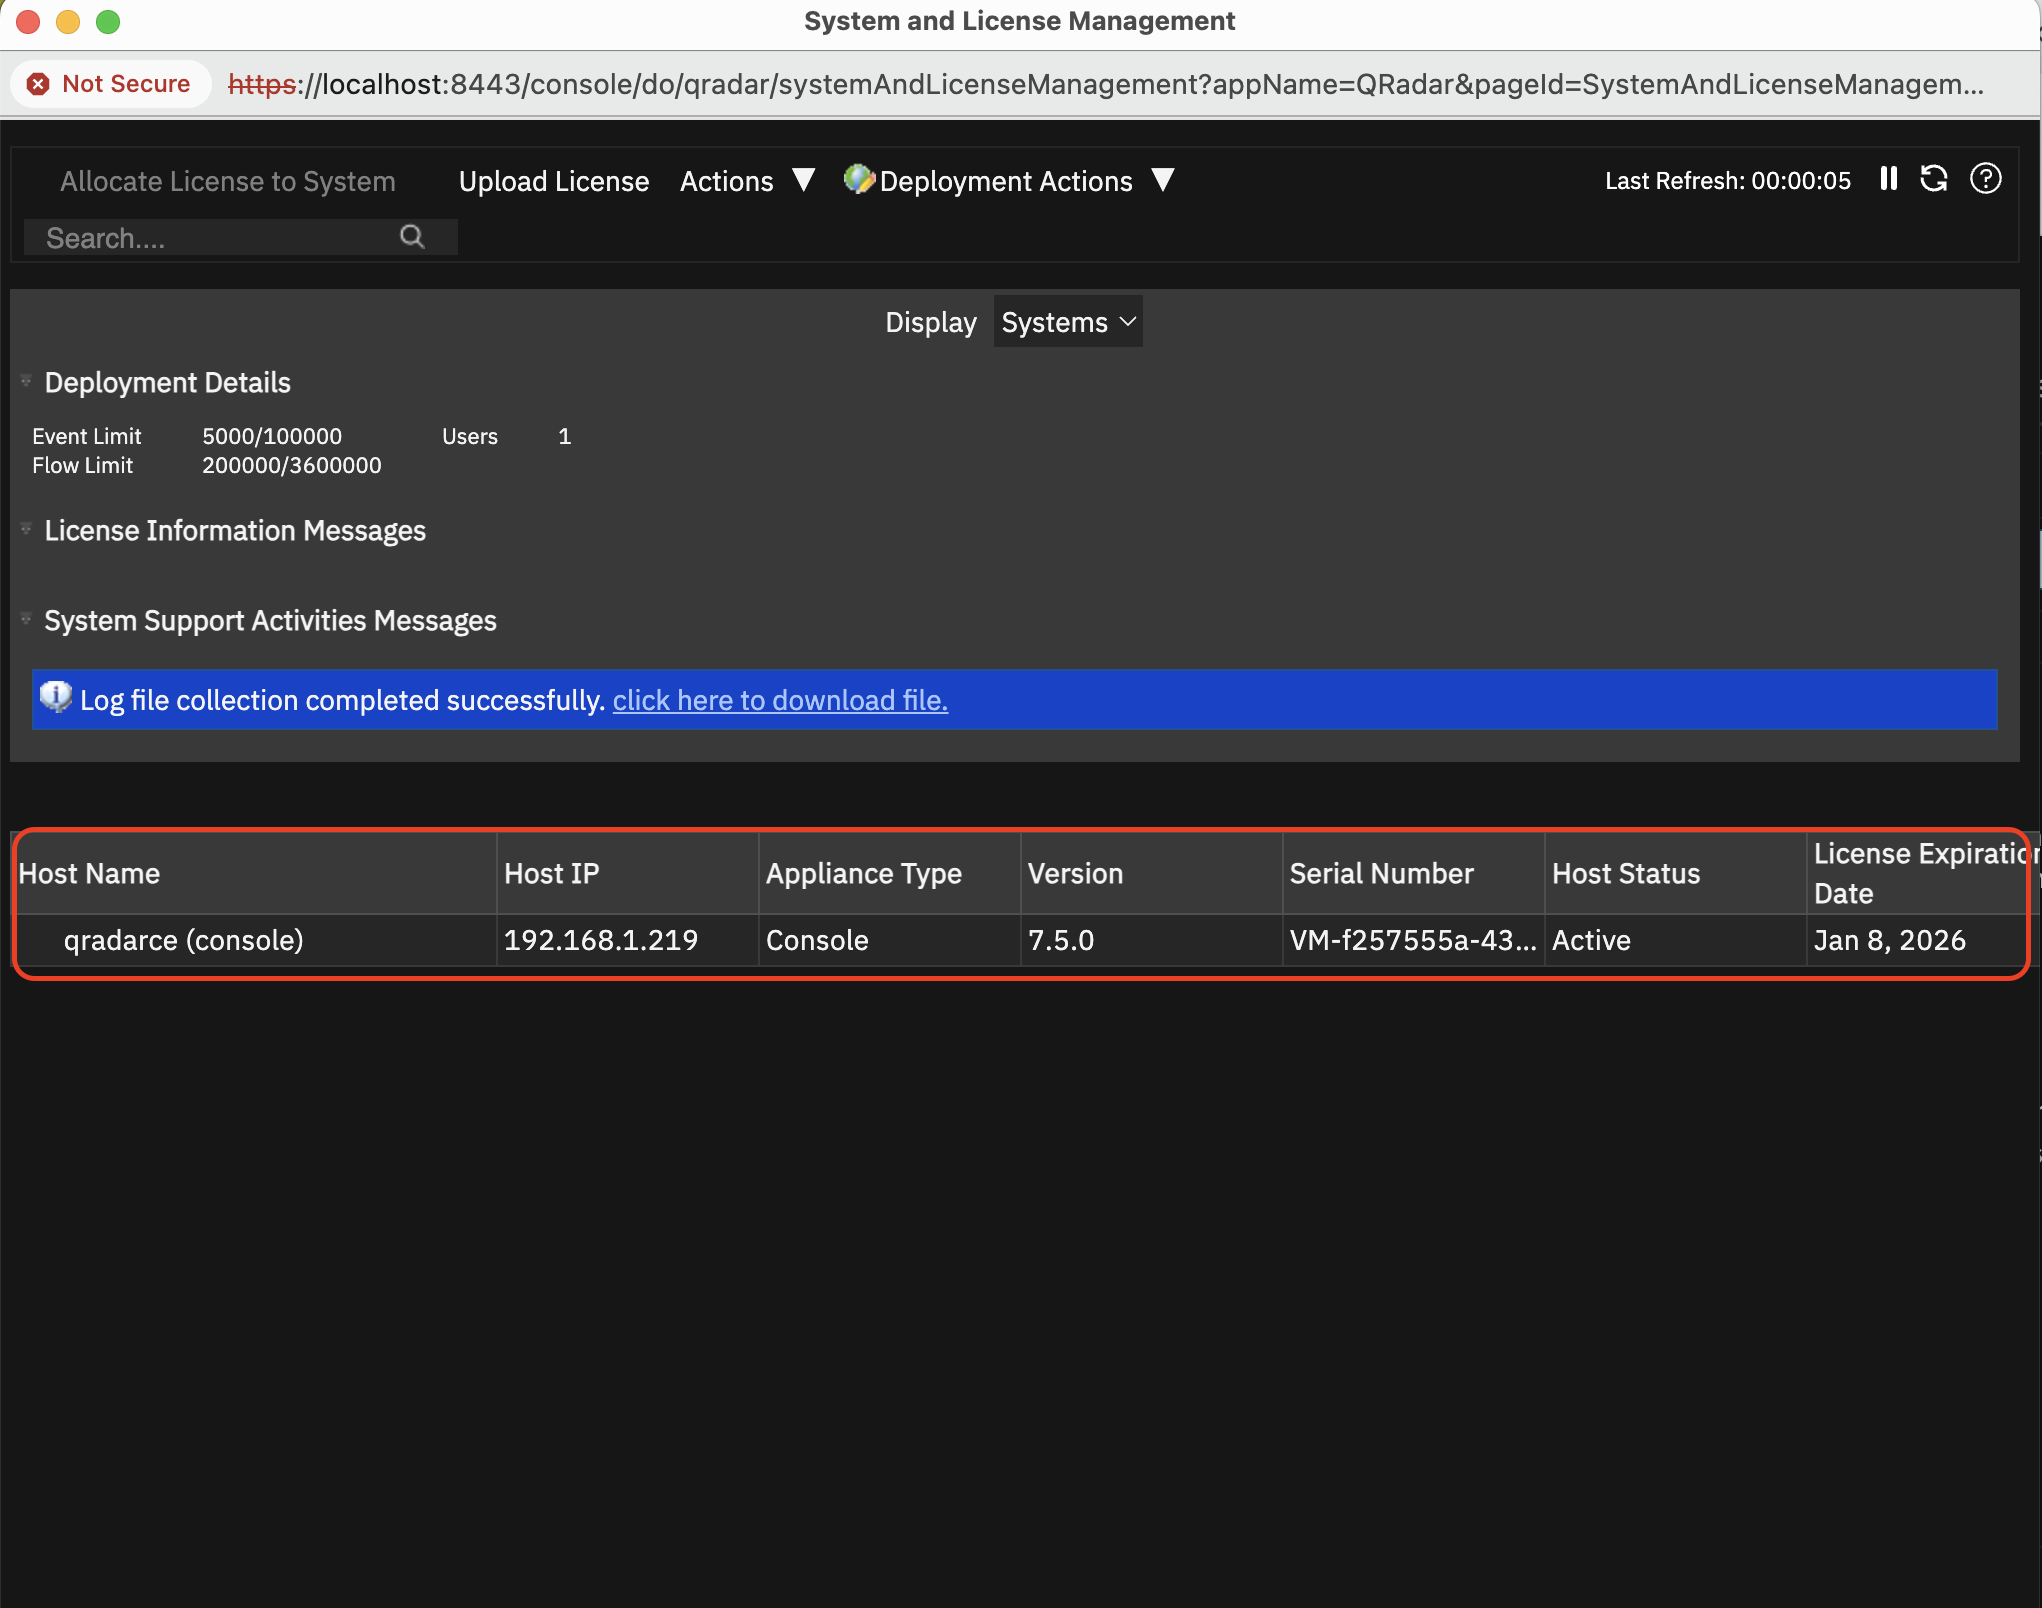Collapse the System Support Activities Messages section

coord(26,618)
